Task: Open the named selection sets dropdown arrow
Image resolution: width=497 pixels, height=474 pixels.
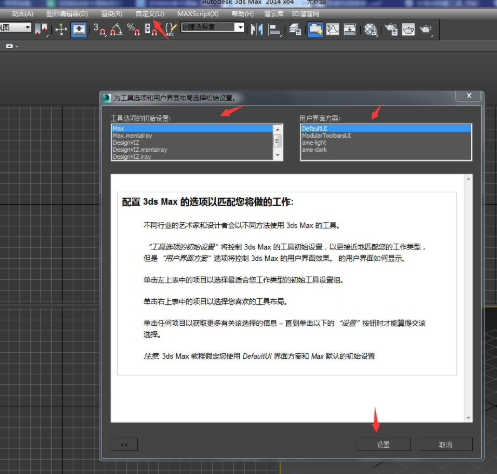Action: point(239,27)
